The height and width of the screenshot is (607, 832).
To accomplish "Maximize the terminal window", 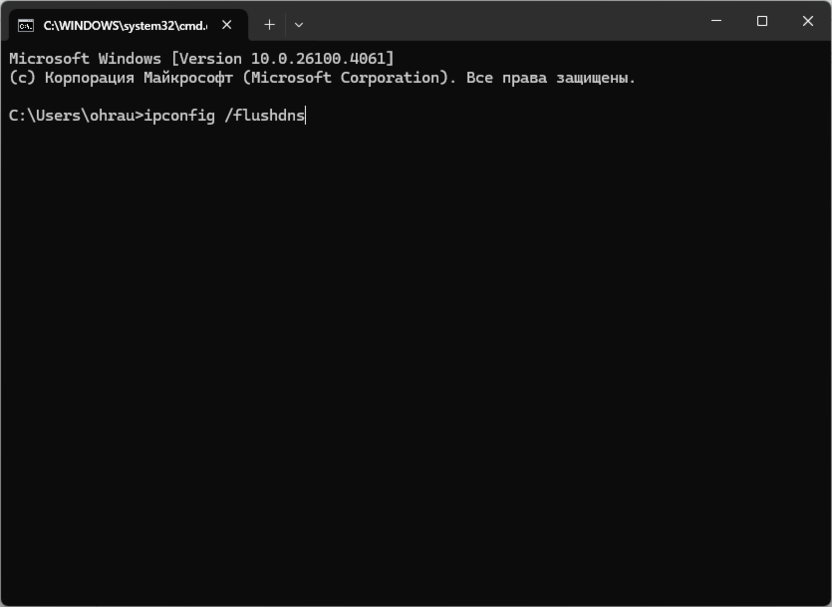I will click(762, 21).
